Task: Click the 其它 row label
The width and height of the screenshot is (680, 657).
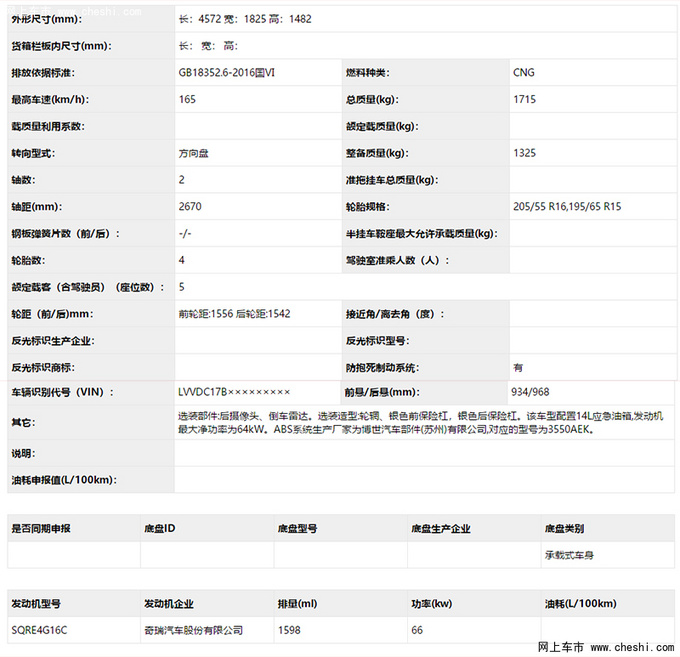Action: coord(23,423)
